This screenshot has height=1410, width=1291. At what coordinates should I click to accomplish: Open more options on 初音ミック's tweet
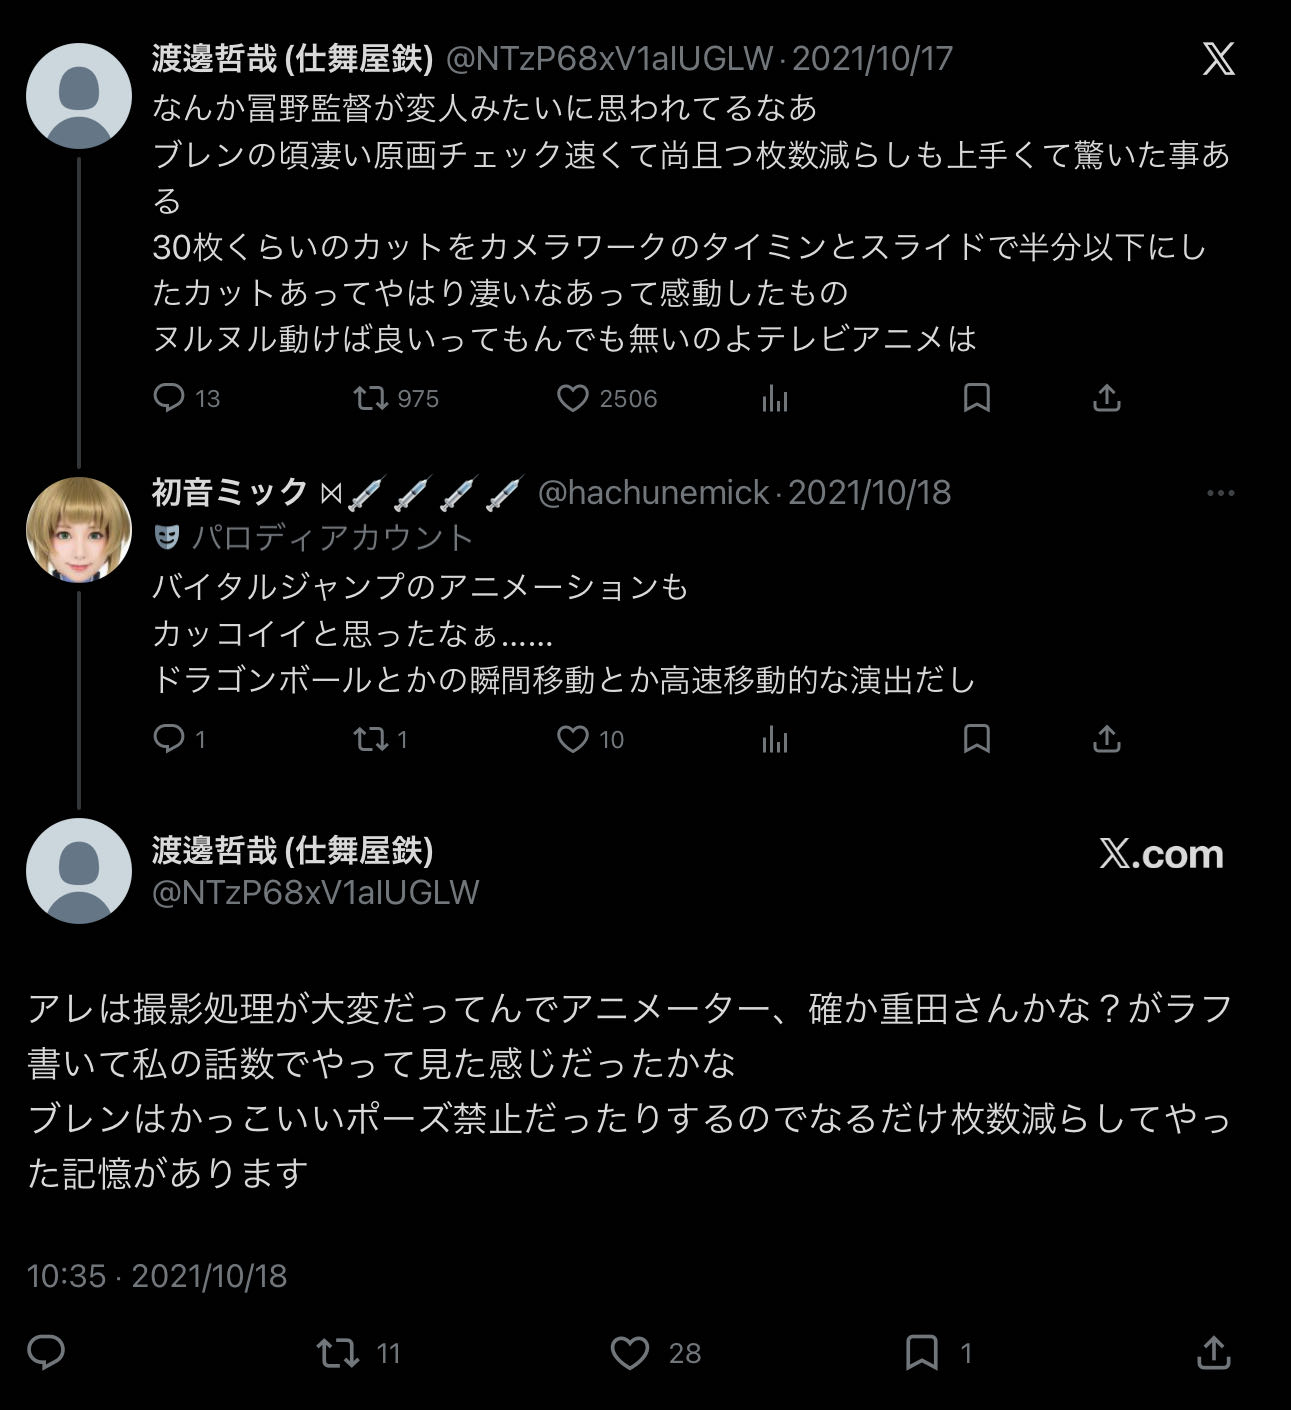pyautogui.click(x=1220, y=493)
